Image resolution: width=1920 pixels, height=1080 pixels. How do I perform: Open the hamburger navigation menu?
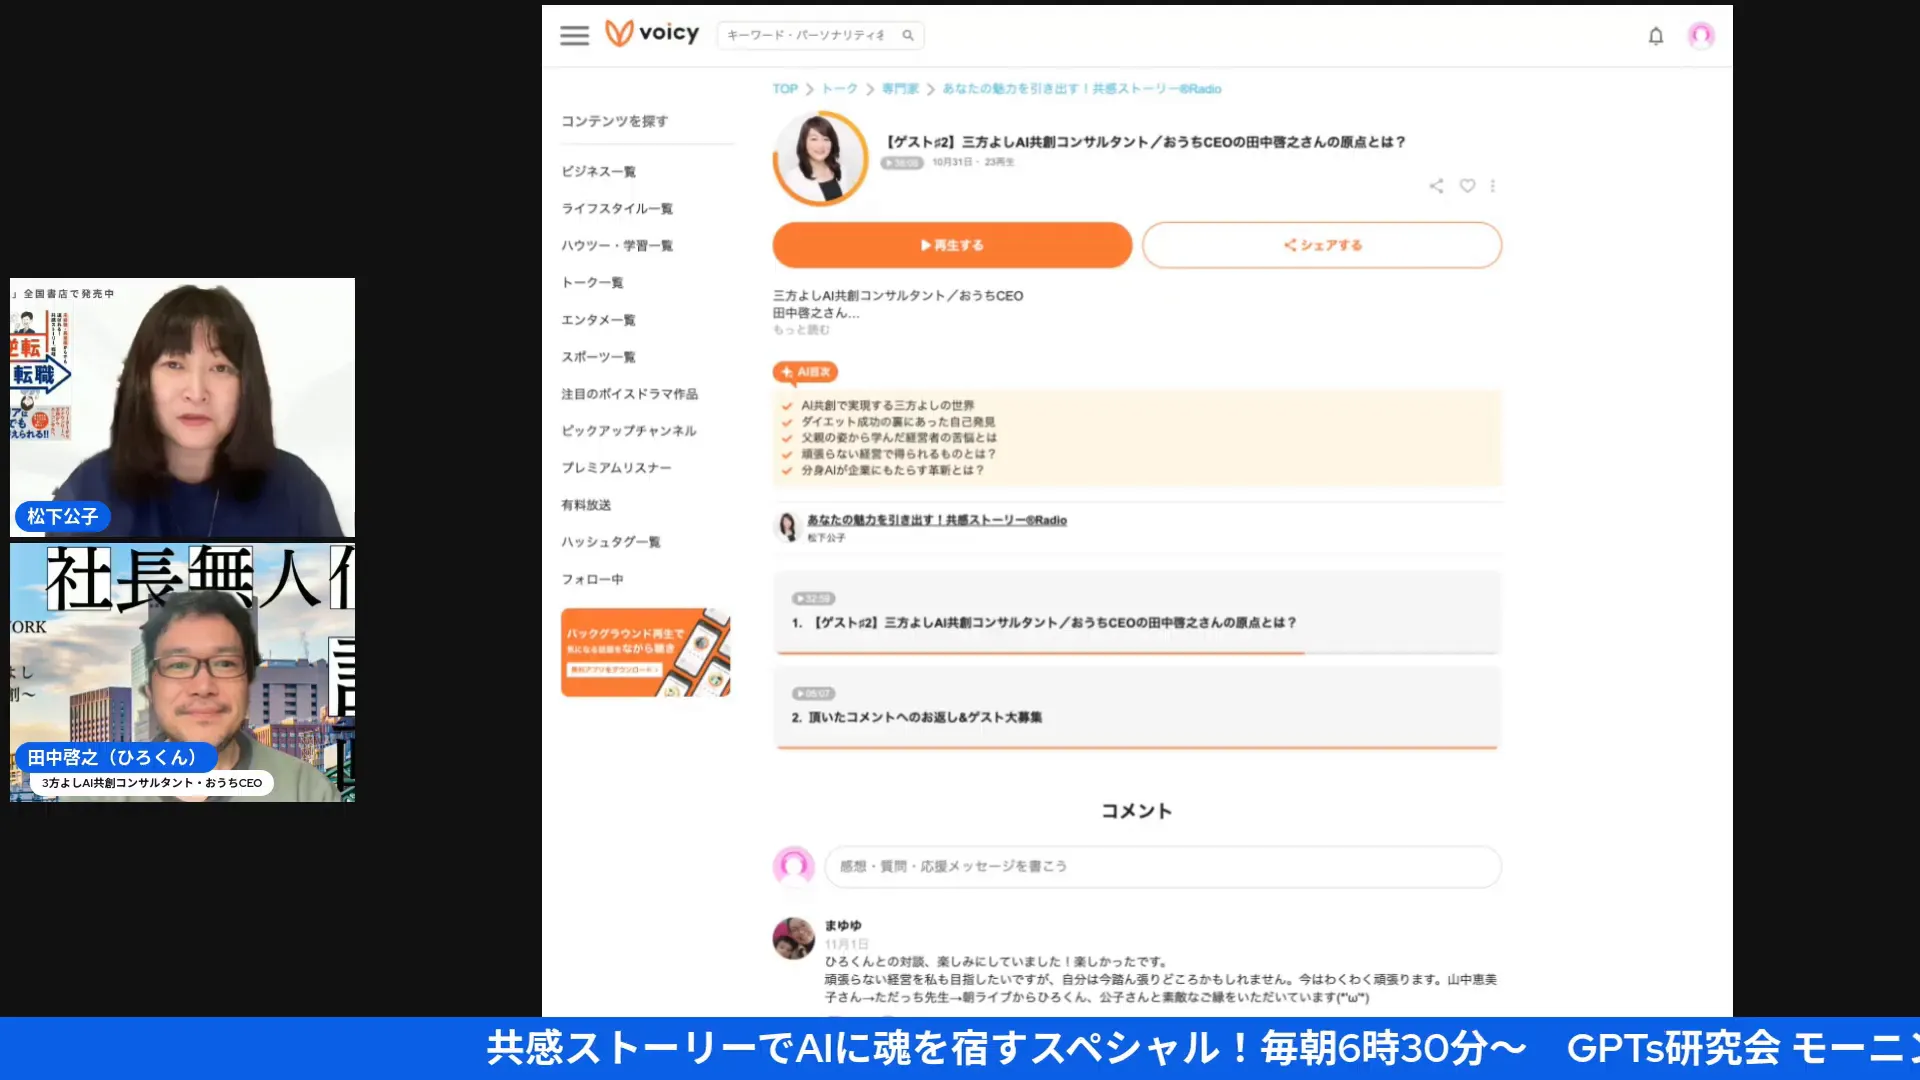(574, 35)
